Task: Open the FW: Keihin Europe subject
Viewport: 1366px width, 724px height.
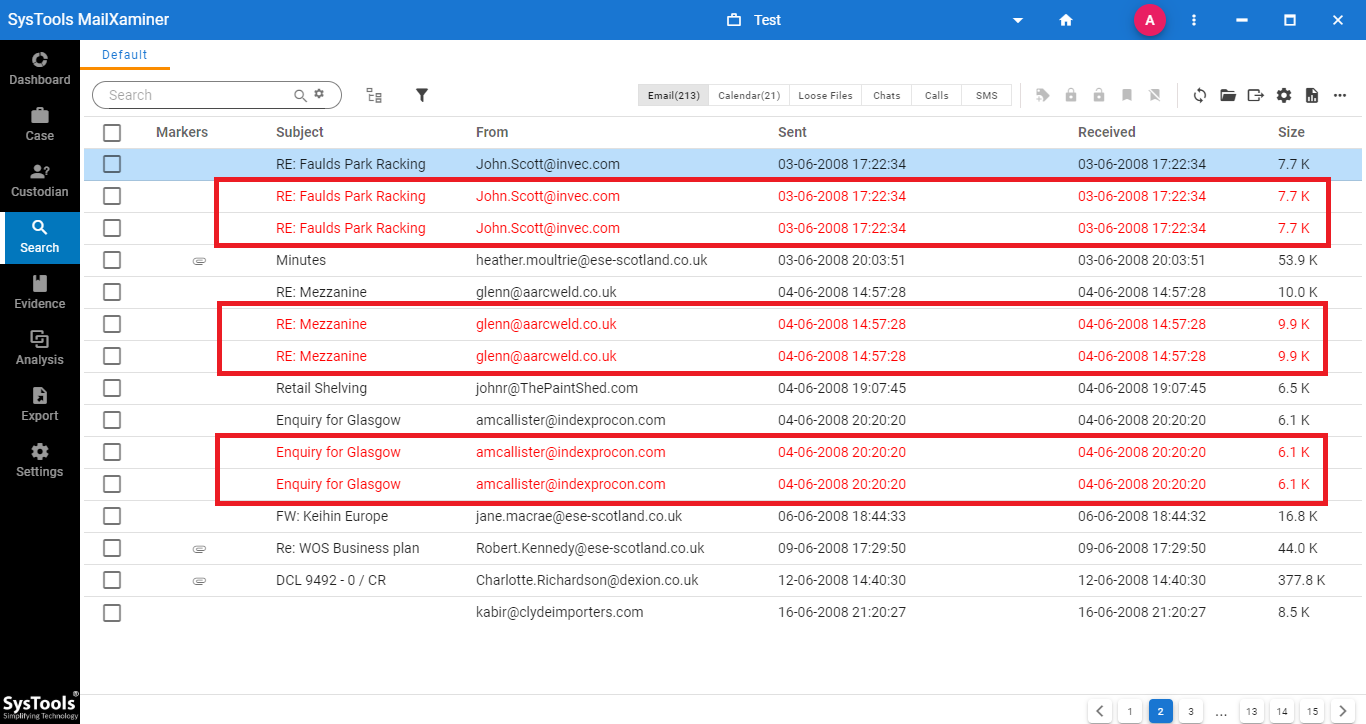Action: pos(332,516)
